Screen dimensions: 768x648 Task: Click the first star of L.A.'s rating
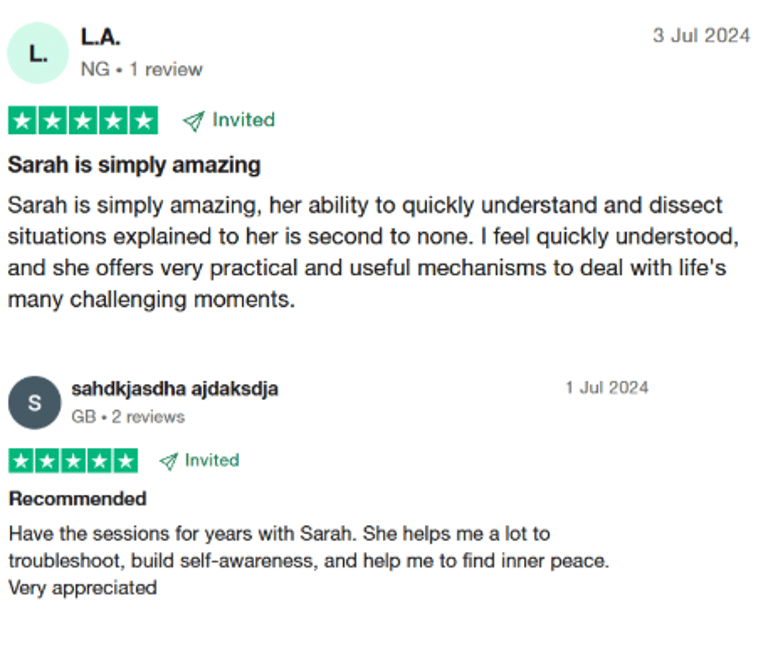pos(22,121)
